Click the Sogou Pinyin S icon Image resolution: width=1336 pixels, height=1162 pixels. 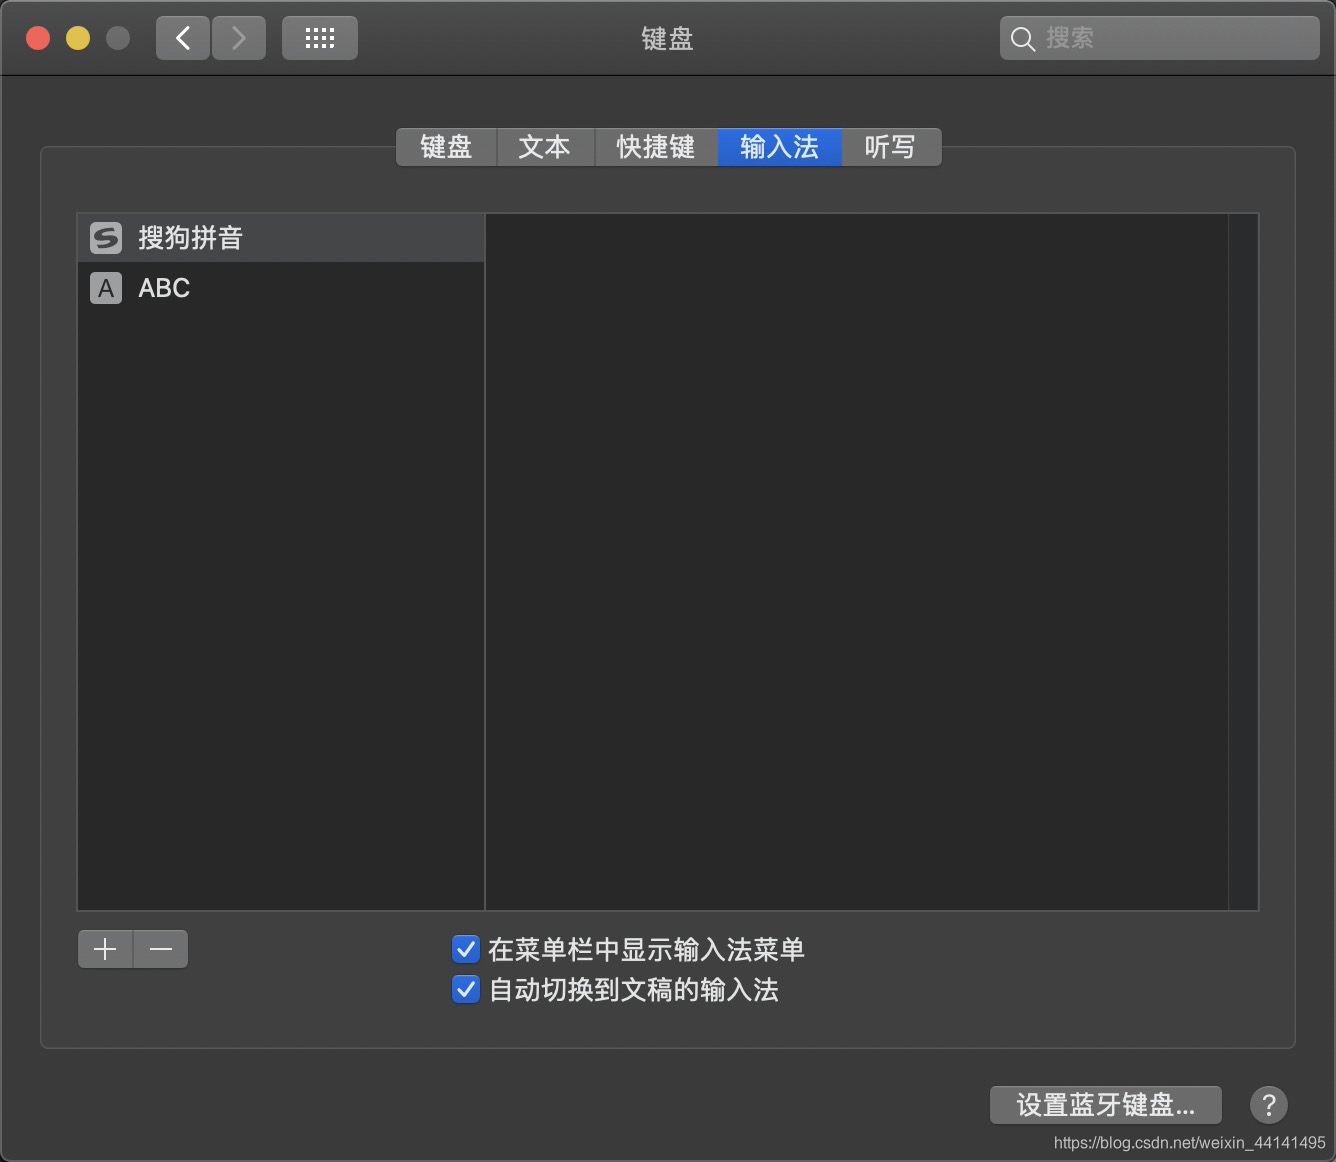pyautogui.click(x=106, y=238)
